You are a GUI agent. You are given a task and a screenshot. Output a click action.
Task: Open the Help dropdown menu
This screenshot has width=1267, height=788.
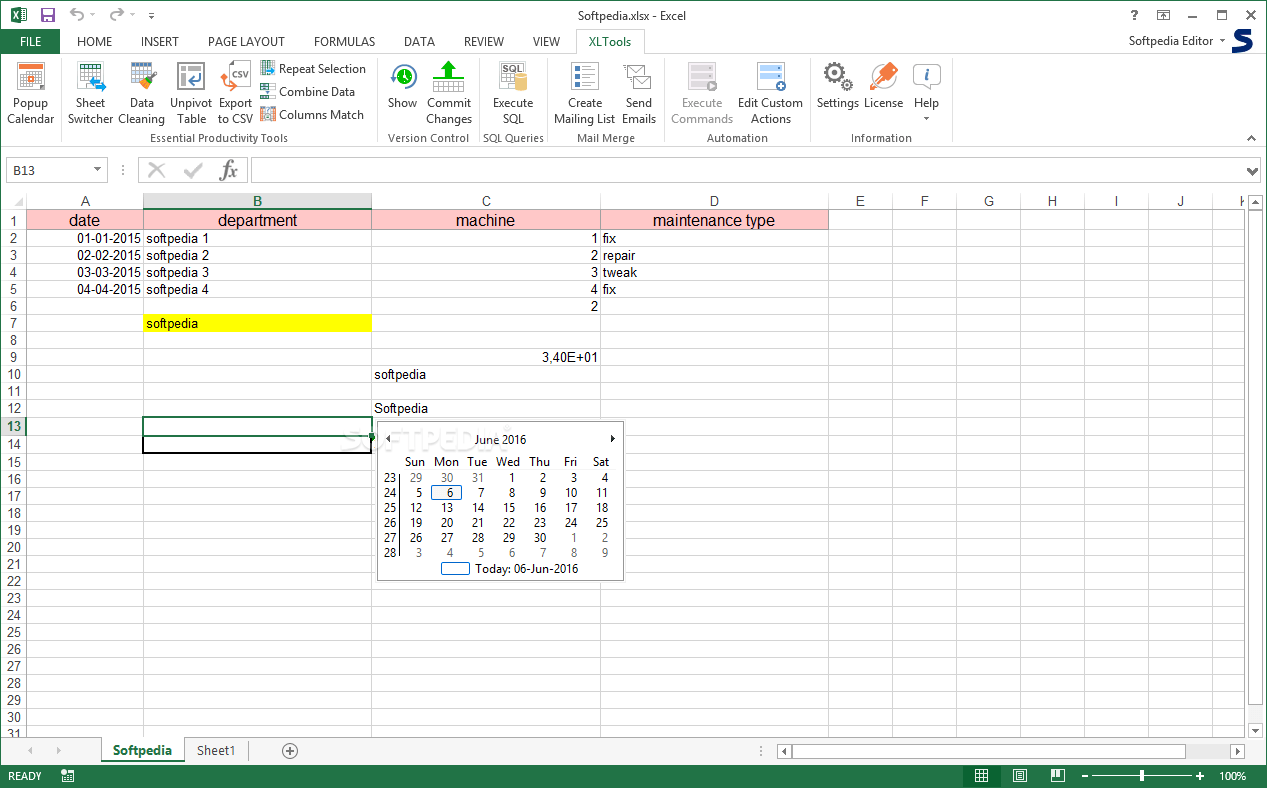(926, 93)
